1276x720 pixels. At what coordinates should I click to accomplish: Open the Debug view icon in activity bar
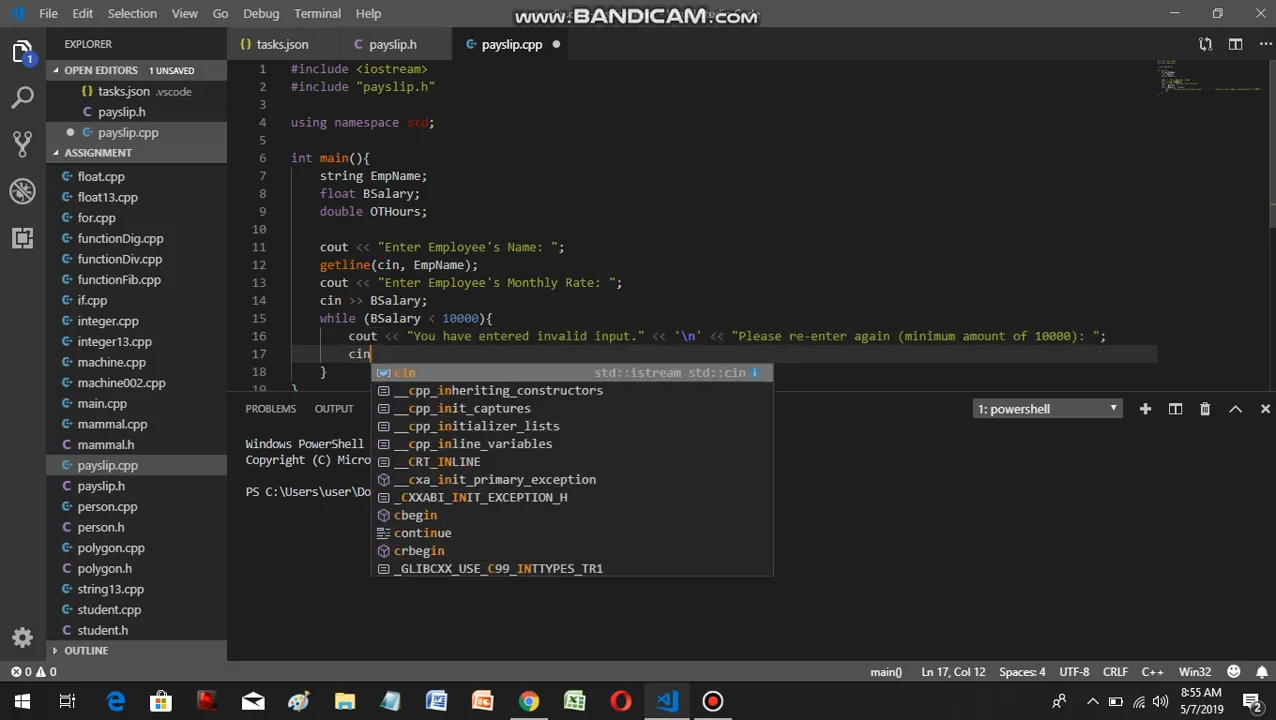tap(23, 191)
